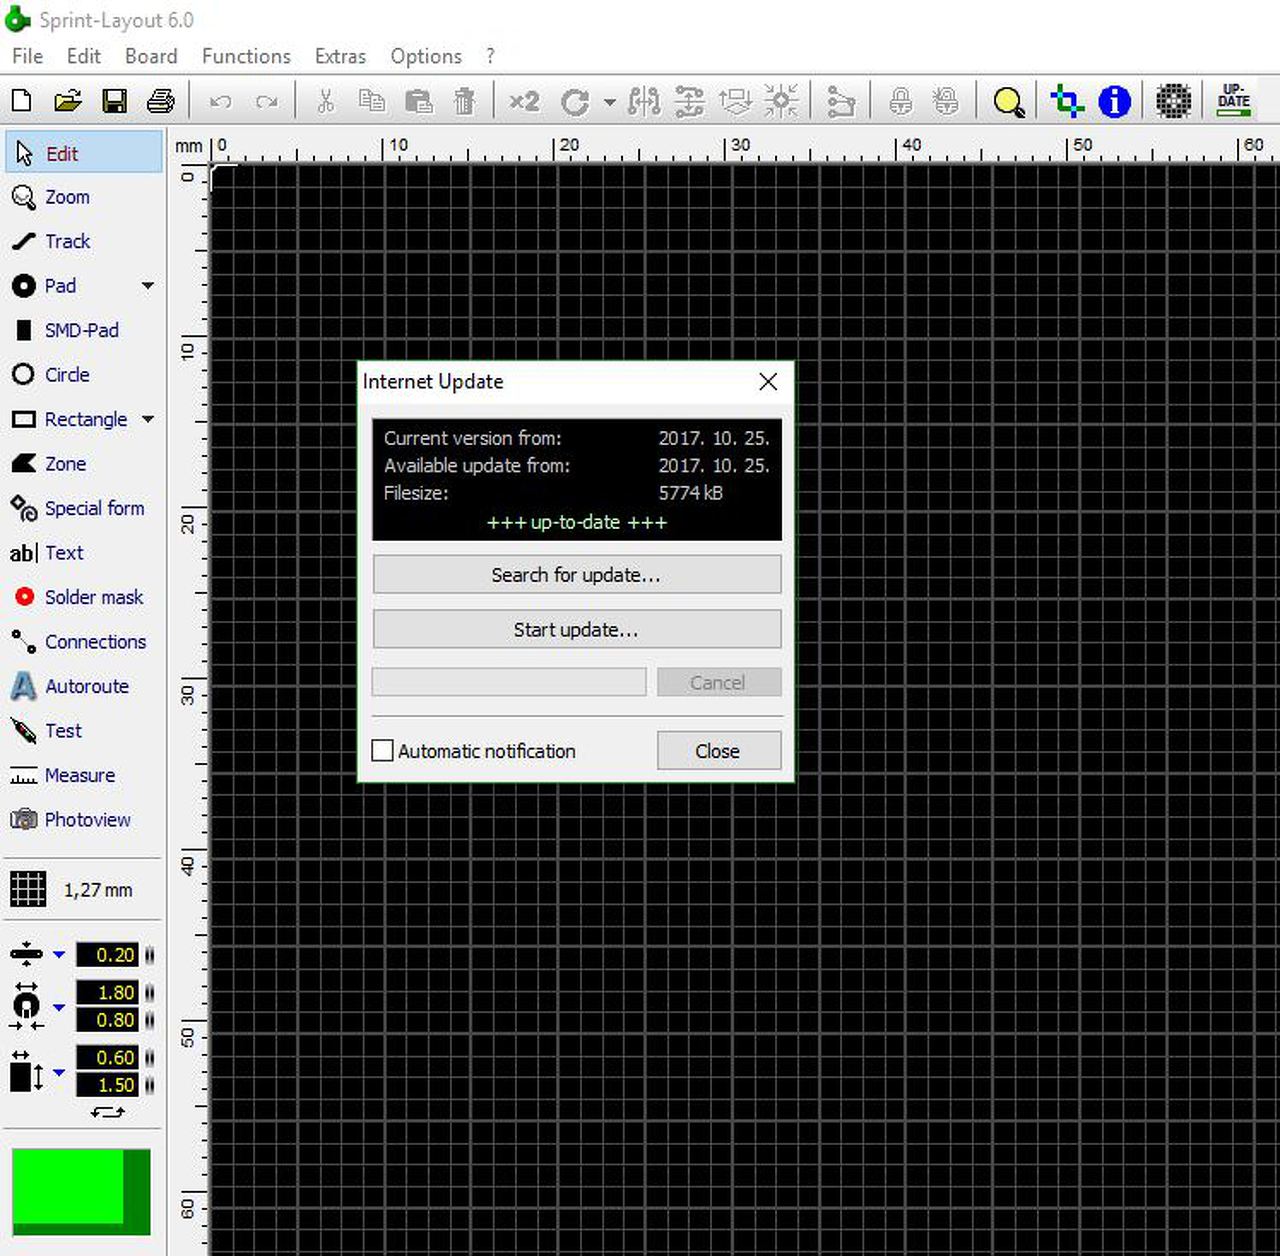Click the pad outer diameter value 1.80
This screenshot has height=1256, width=1280.
click(x=107, y=992)
